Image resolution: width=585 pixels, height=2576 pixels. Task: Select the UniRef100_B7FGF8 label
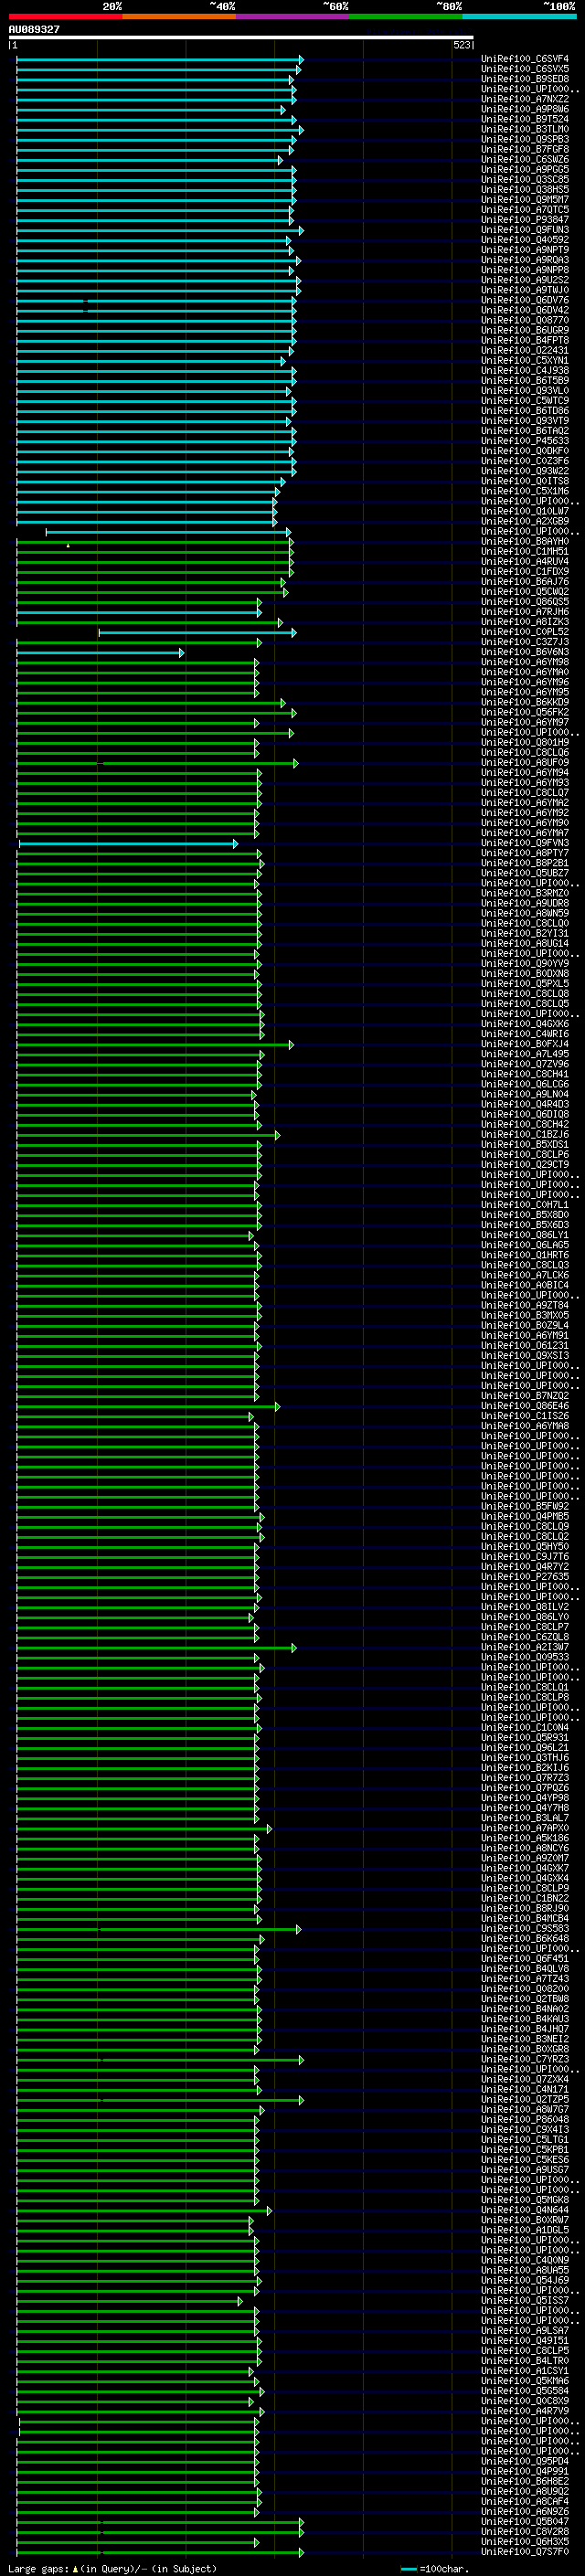pyautogui.click(x=524, y=149)
